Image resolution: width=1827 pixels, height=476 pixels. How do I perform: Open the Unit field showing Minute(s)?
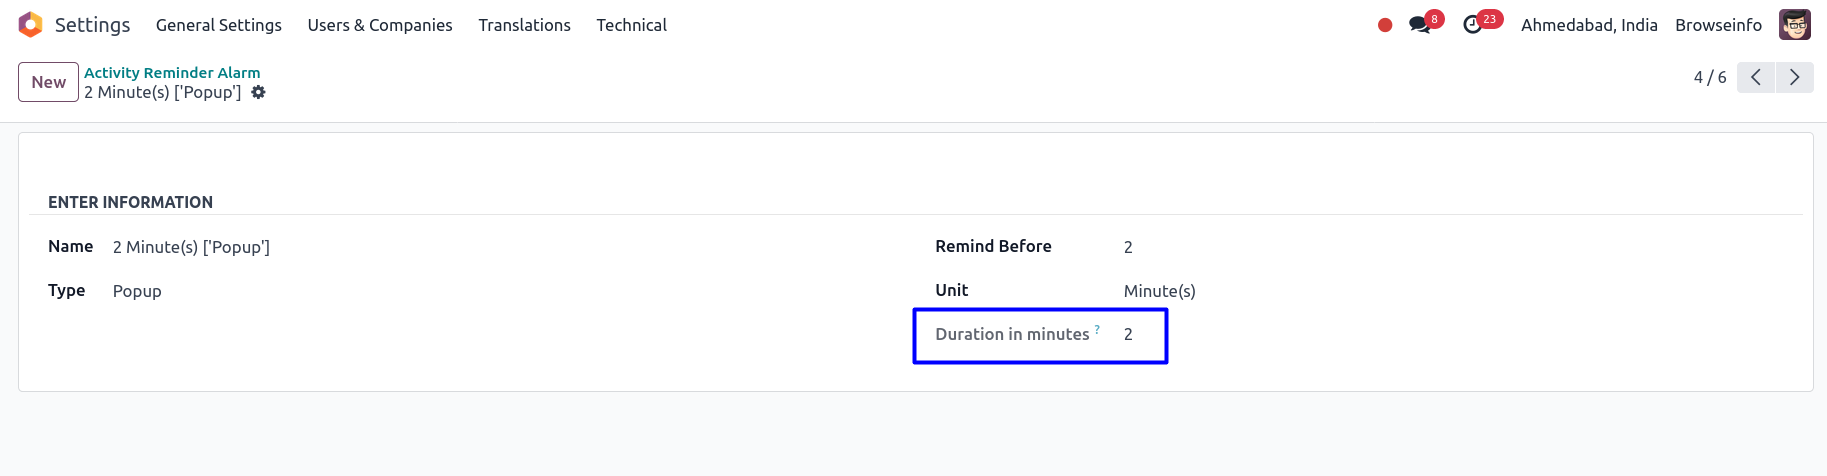tap(1159, 291)
